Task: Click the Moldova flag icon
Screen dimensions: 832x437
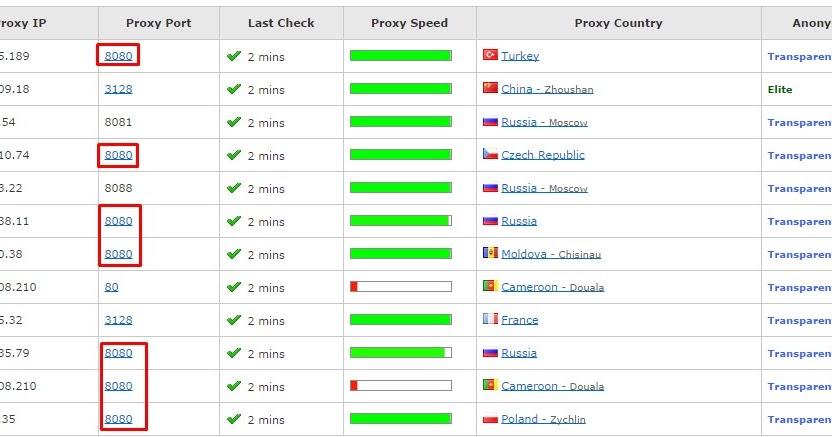Action: point(490,252)
